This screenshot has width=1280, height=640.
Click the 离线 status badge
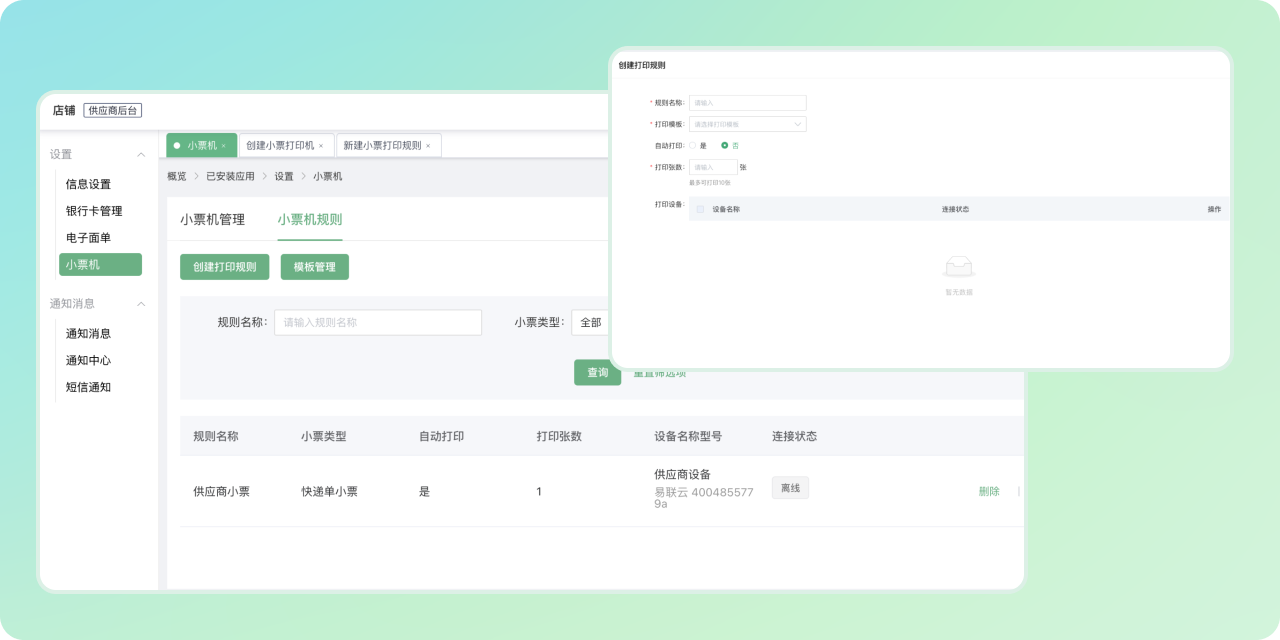[790, 488]
